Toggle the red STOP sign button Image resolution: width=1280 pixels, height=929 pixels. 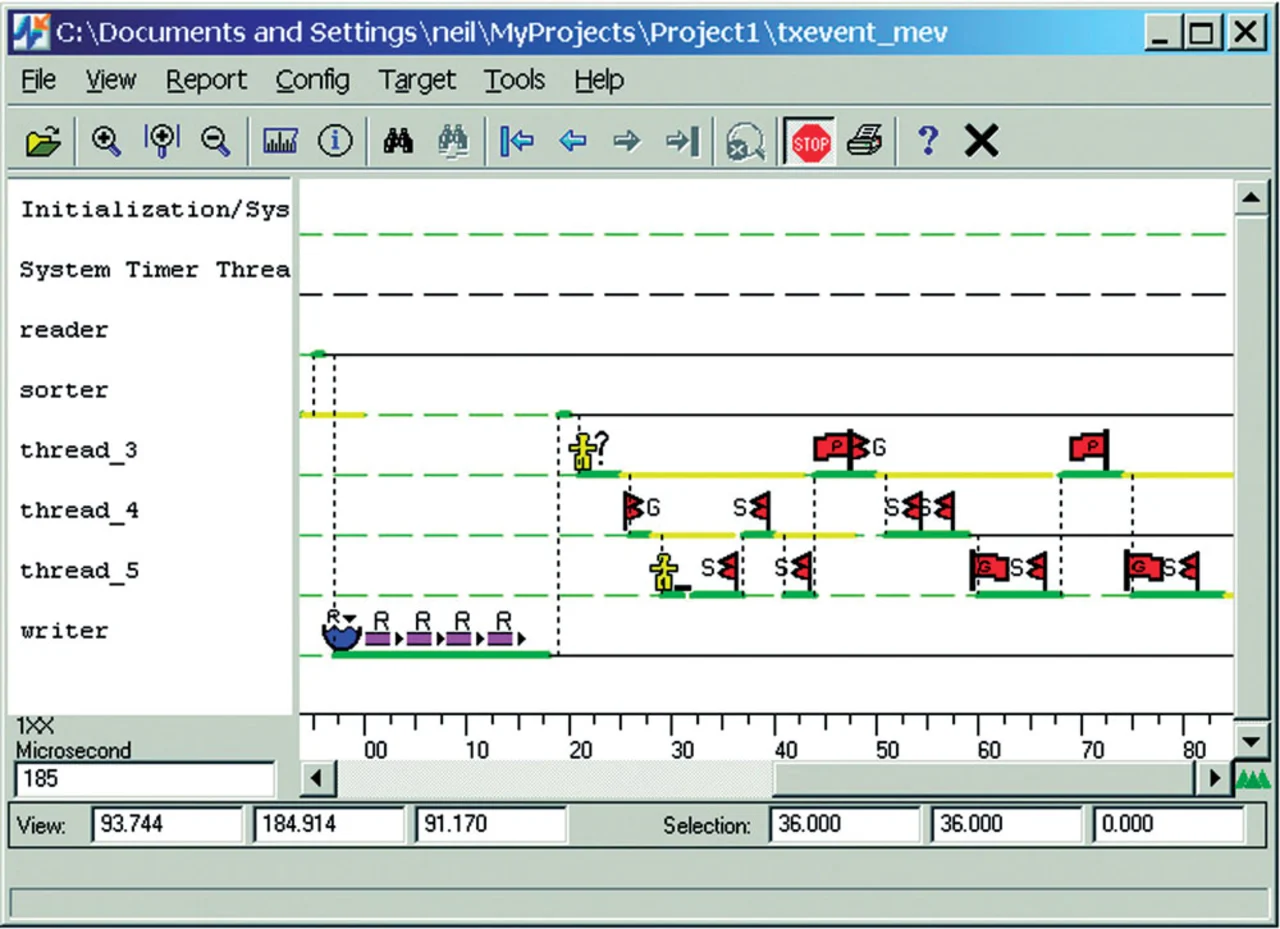click(810, 143)
